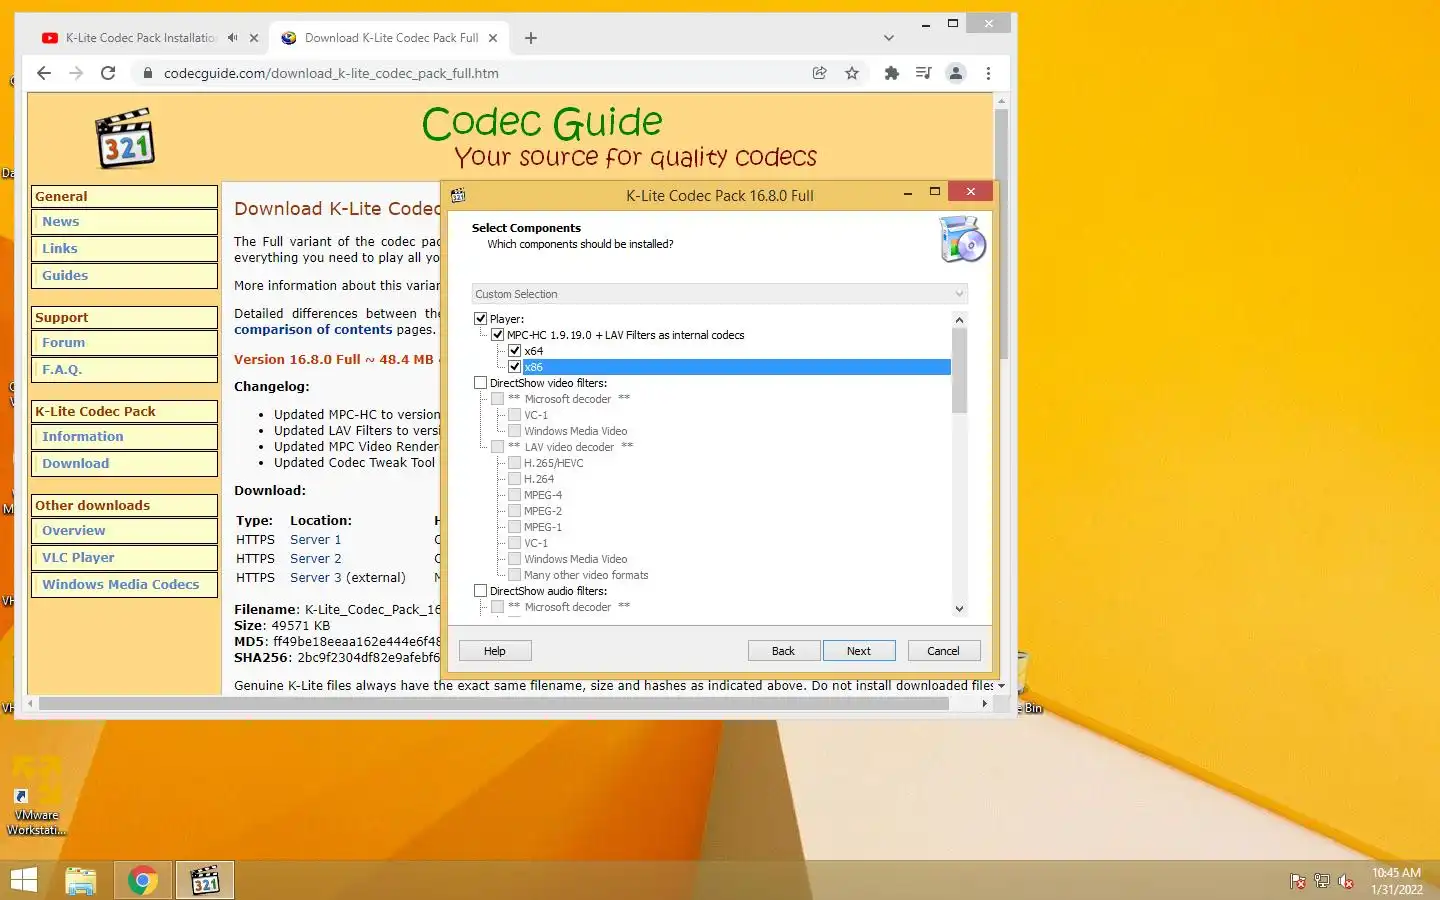Mute the YouTube tab audio icon

(232, 38)
